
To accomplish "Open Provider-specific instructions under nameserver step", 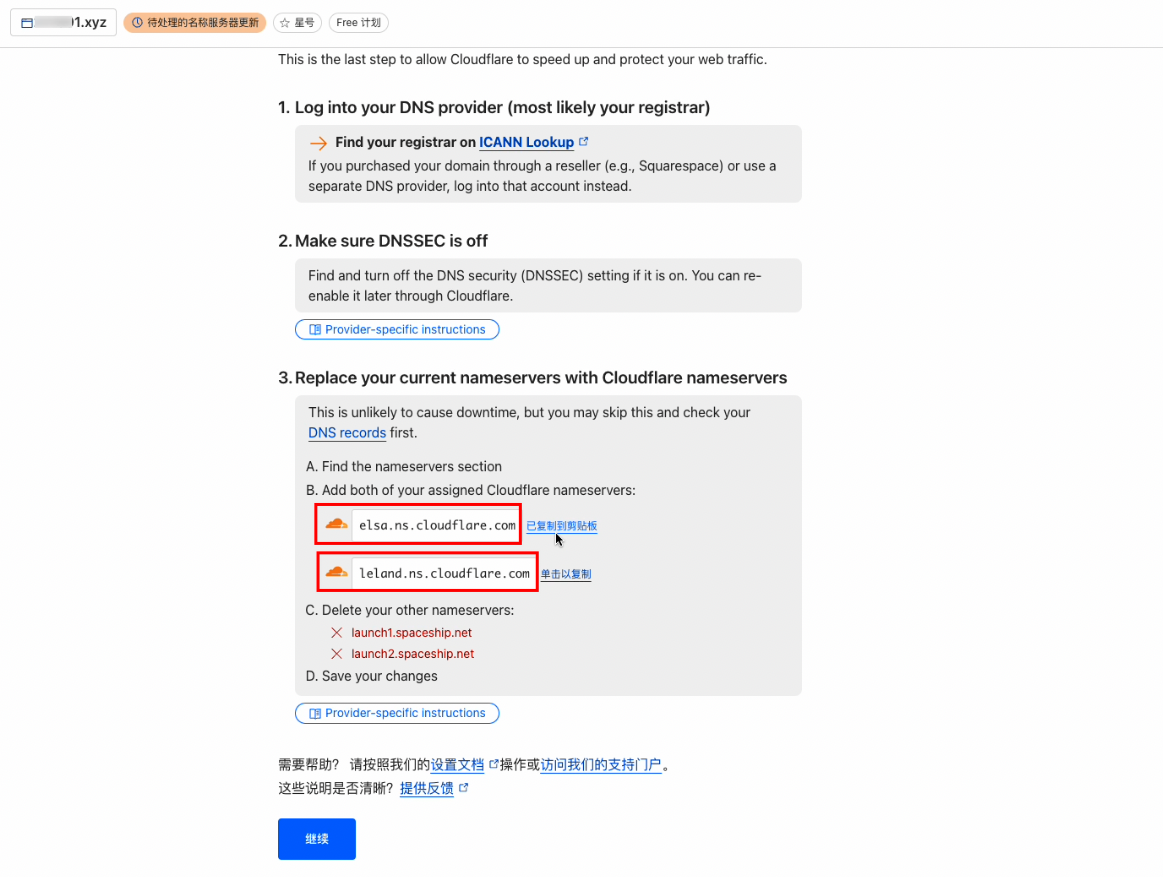I will tap(397, 713).
